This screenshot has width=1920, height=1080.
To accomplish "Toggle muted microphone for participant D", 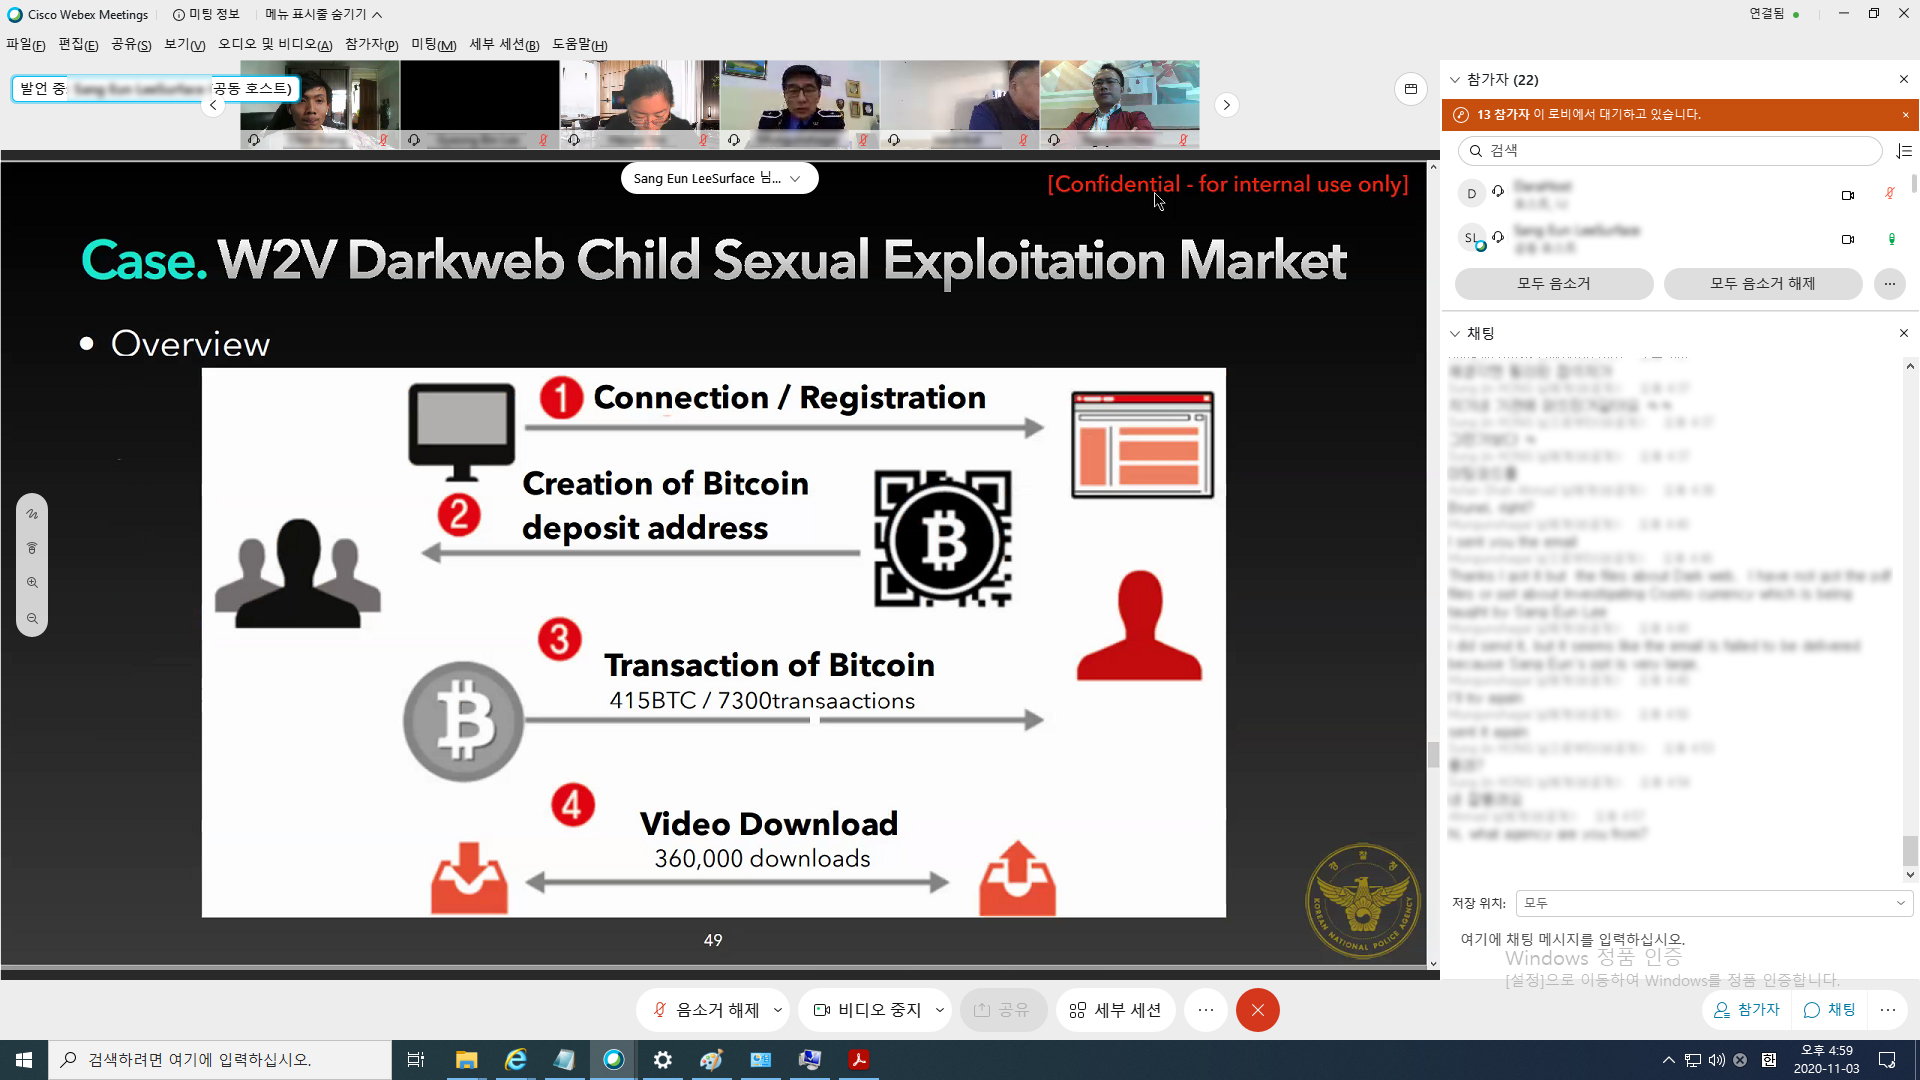I will [1890, 193].
